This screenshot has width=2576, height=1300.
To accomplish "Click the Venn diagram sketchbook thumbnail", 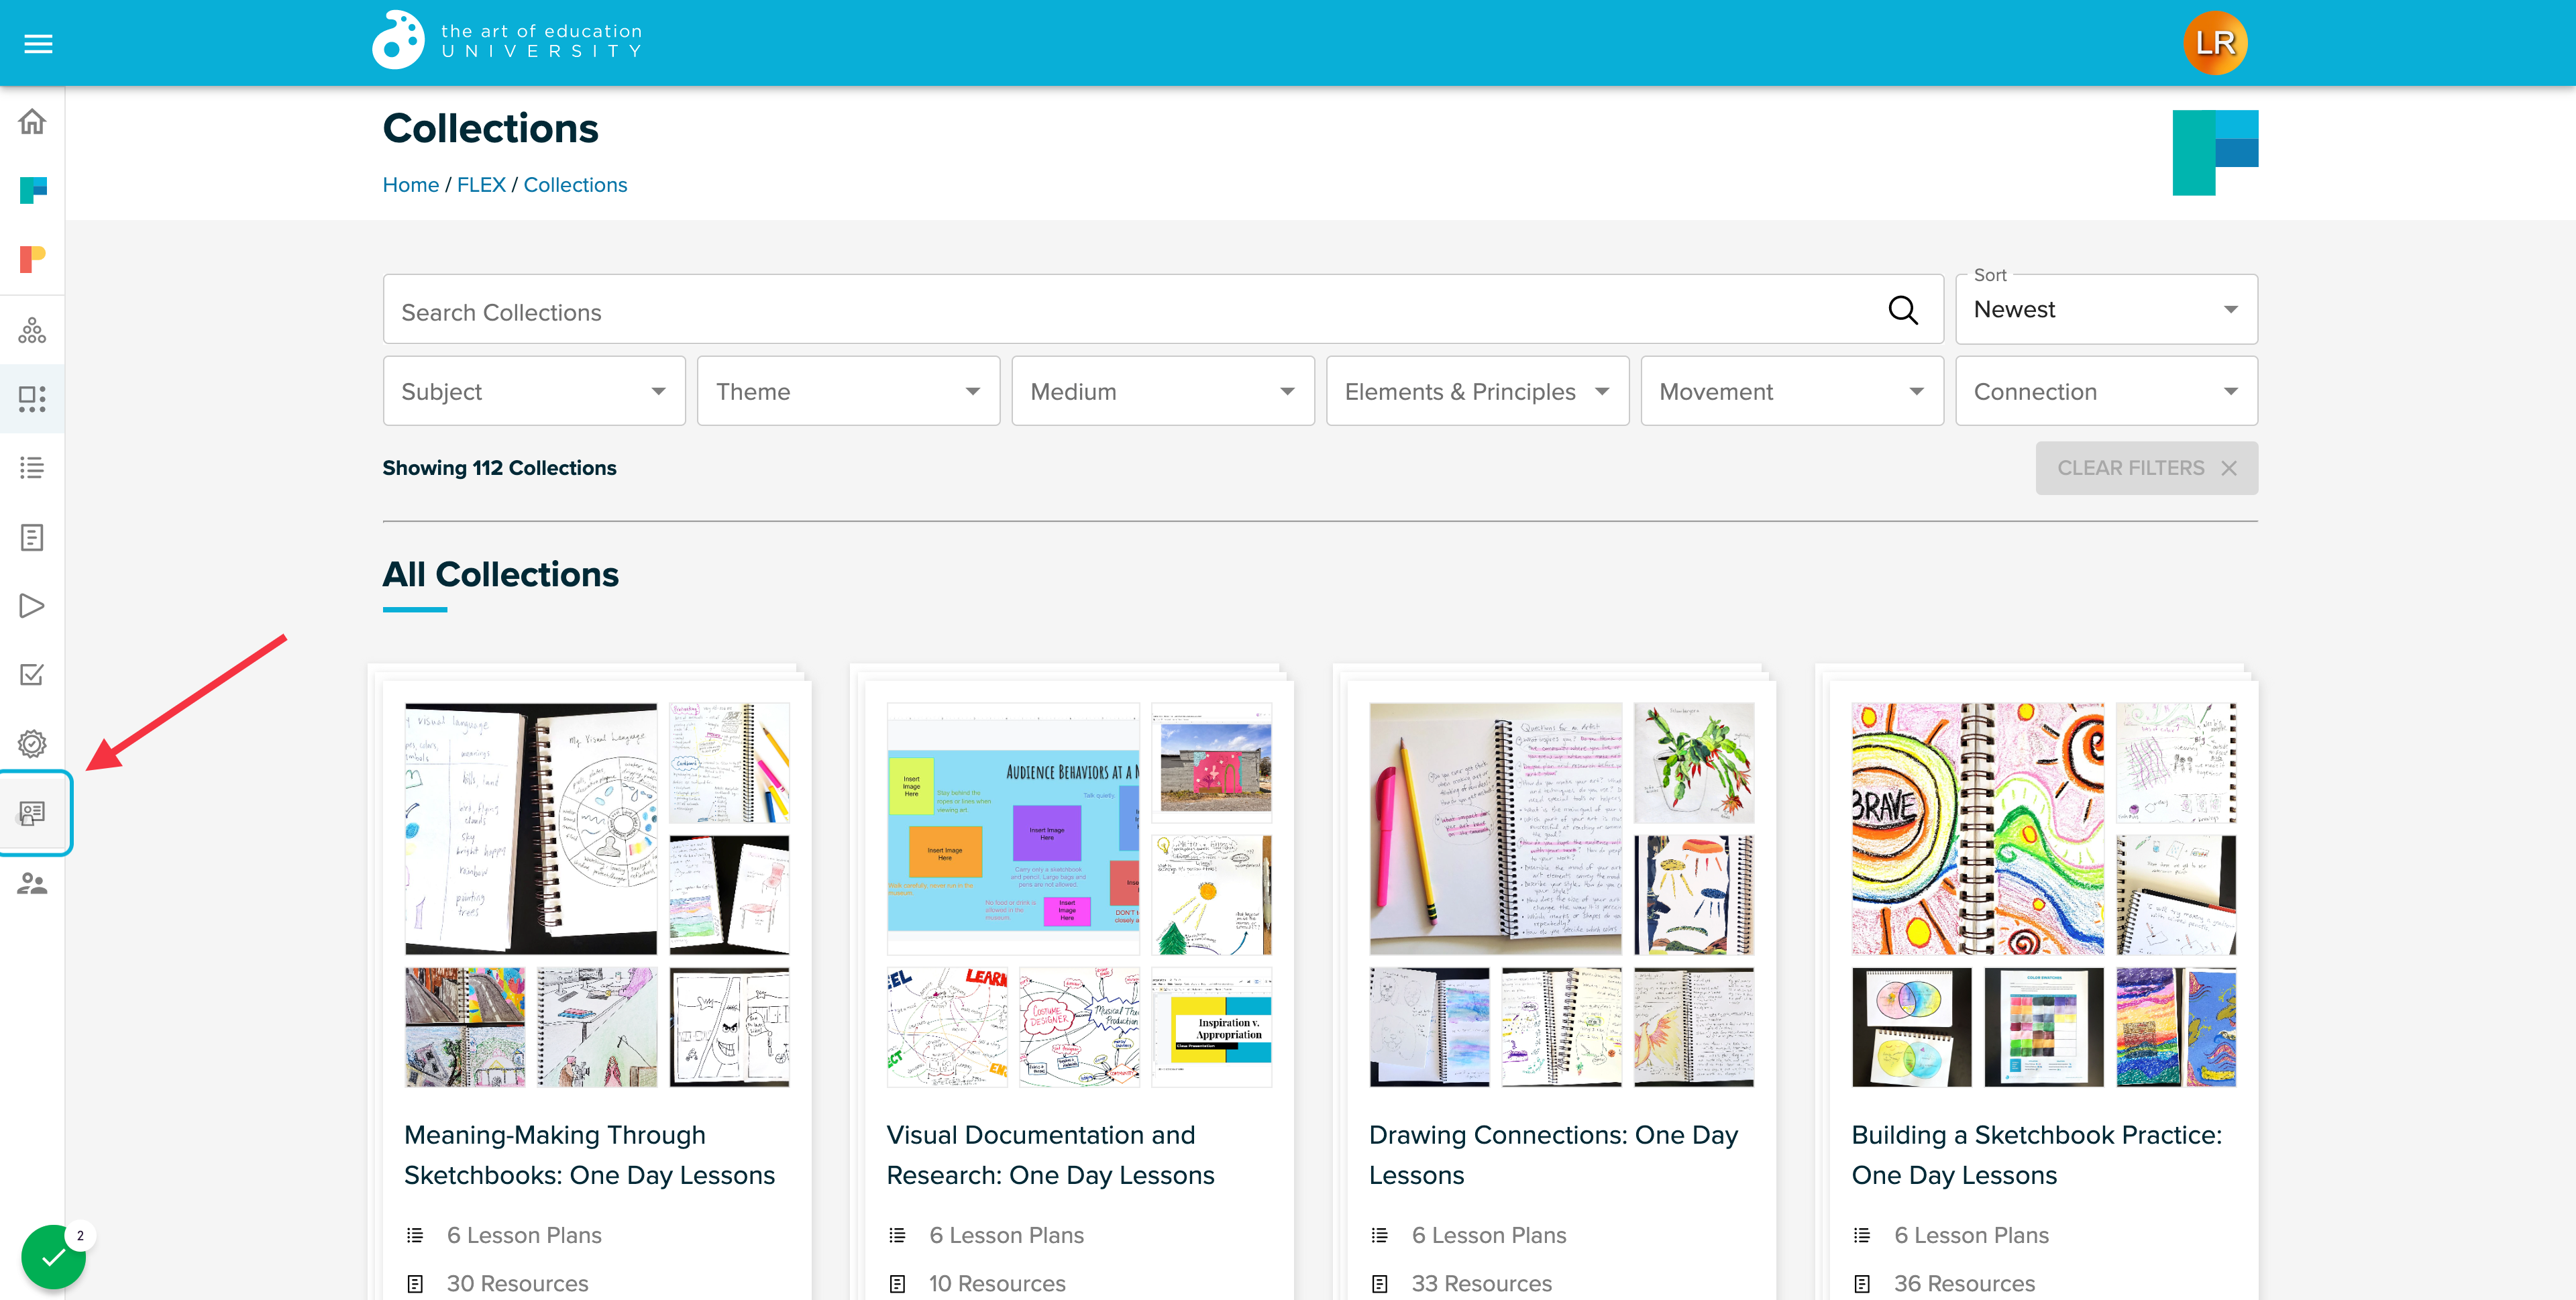I will (1911, 1027).
